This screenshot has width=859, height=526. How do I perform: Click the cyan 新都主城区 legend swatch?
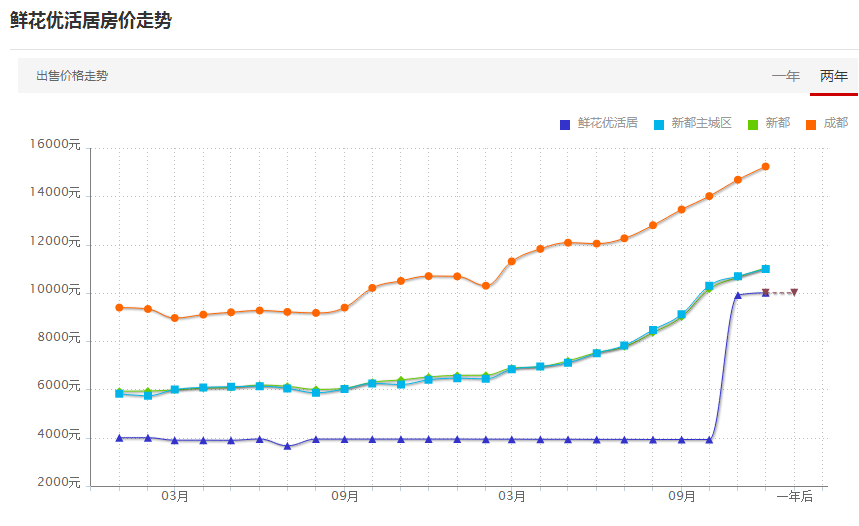659,125
